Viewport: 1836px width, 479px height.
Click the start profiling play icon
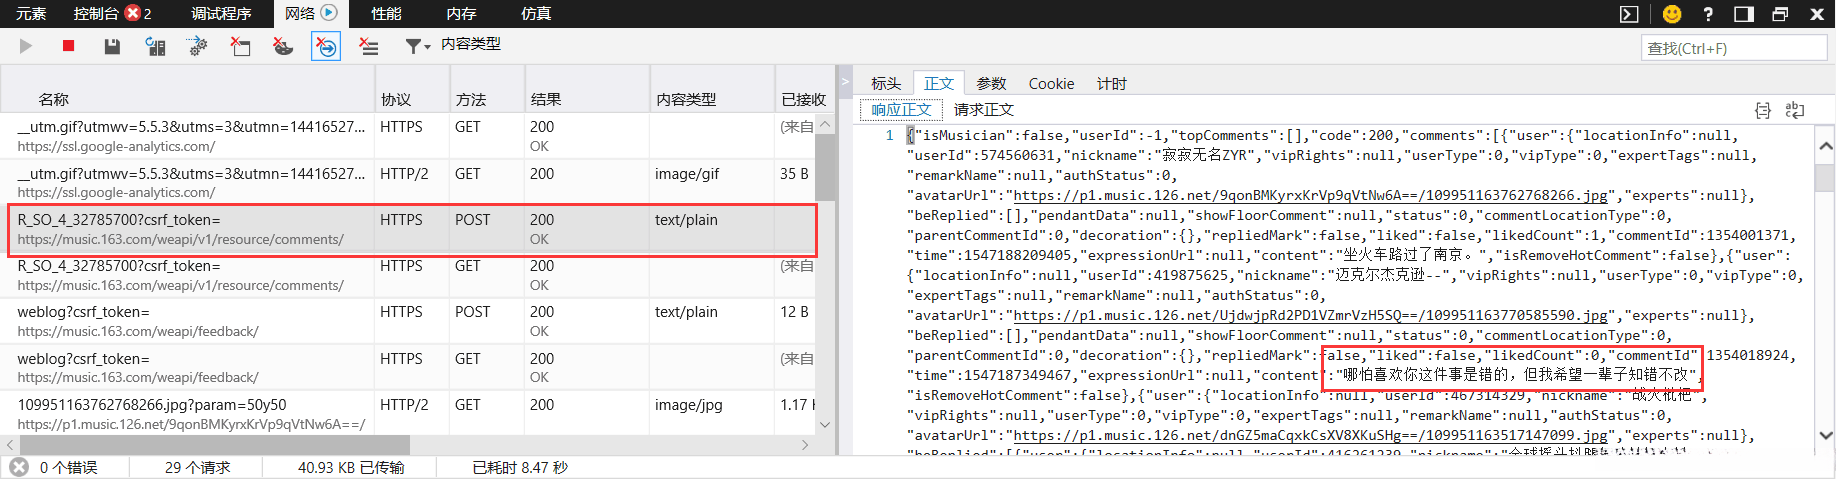tap(26, 46)
